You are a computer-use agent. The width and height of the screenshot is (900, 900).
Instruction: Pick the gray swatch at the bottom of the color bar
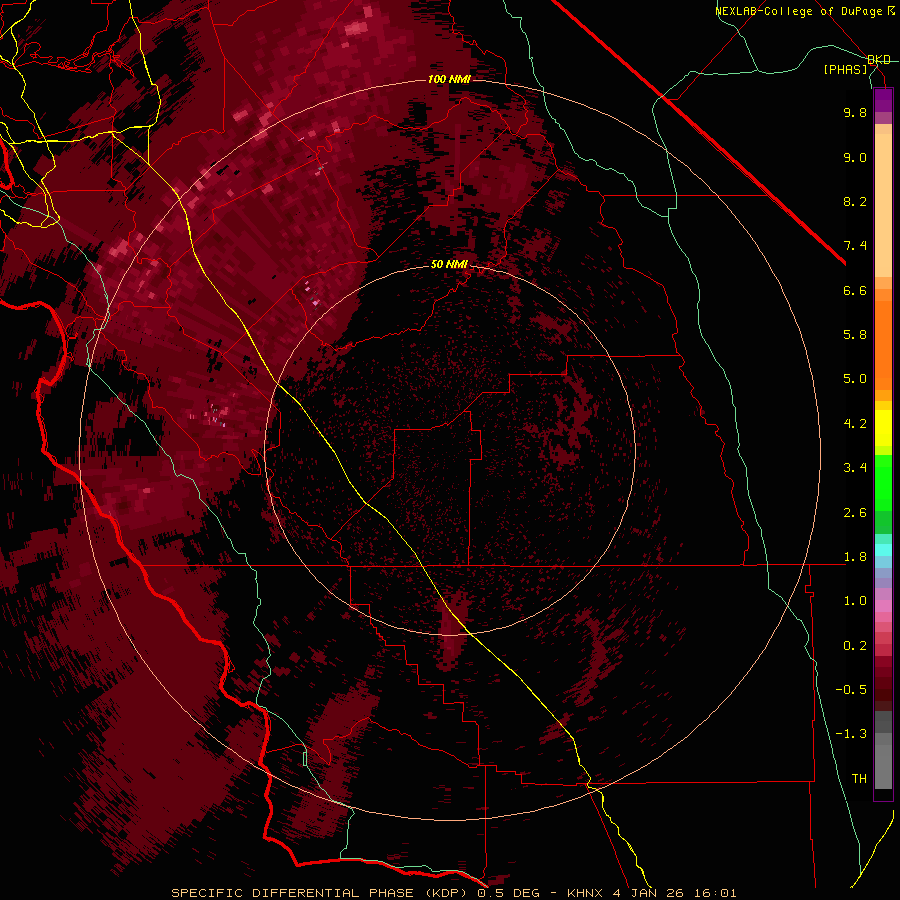pos(883,766)
